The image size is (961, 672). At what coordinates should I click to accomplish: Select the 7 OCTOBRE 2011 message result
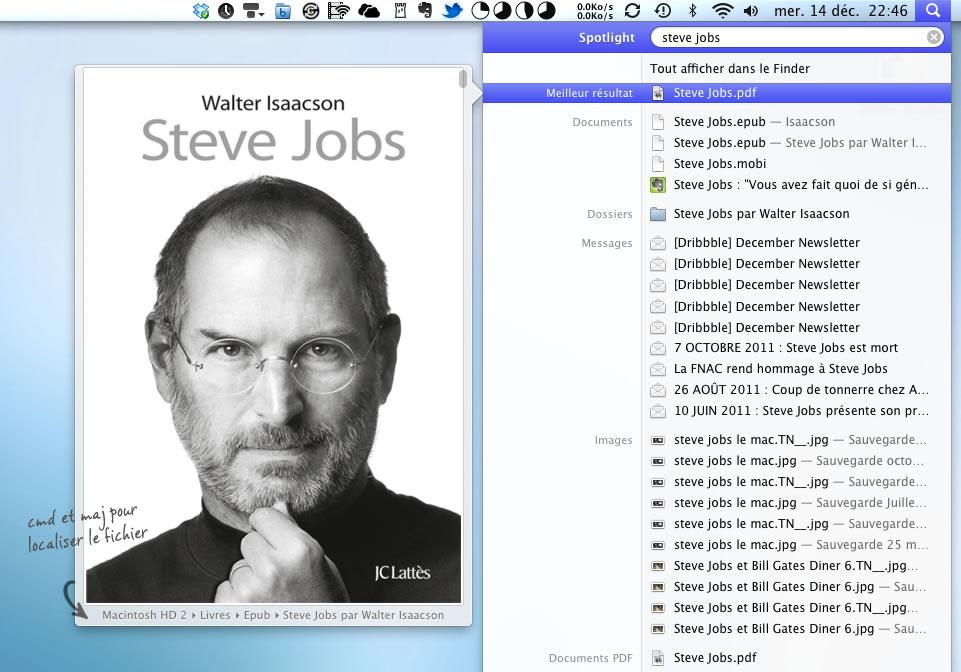786,348
